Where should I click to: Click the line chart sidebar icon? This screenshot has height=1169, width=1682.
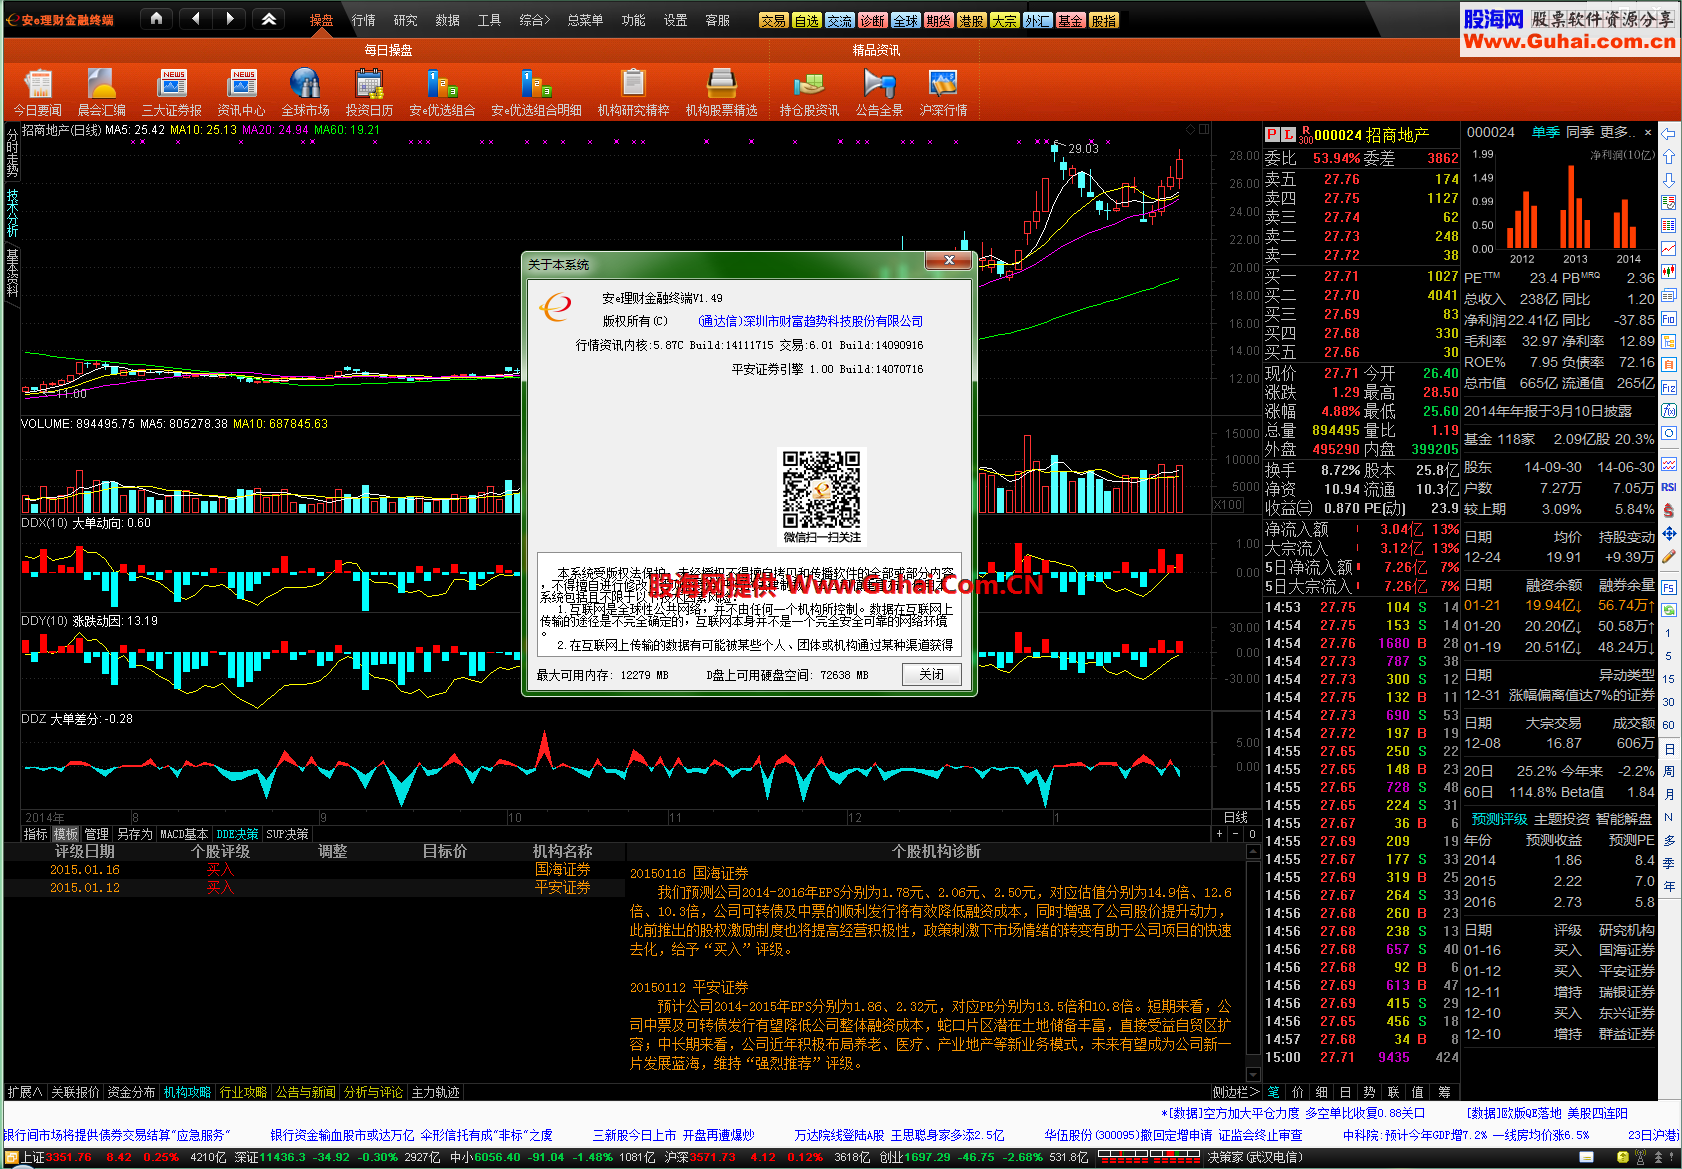tap(1669, 248)
